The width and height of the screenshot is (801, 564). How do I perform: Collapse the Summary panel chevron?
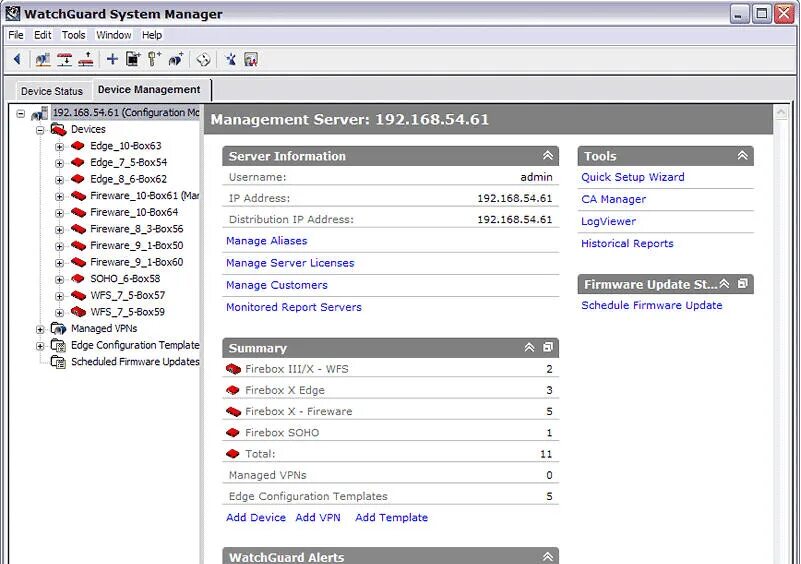pos(530,347)
